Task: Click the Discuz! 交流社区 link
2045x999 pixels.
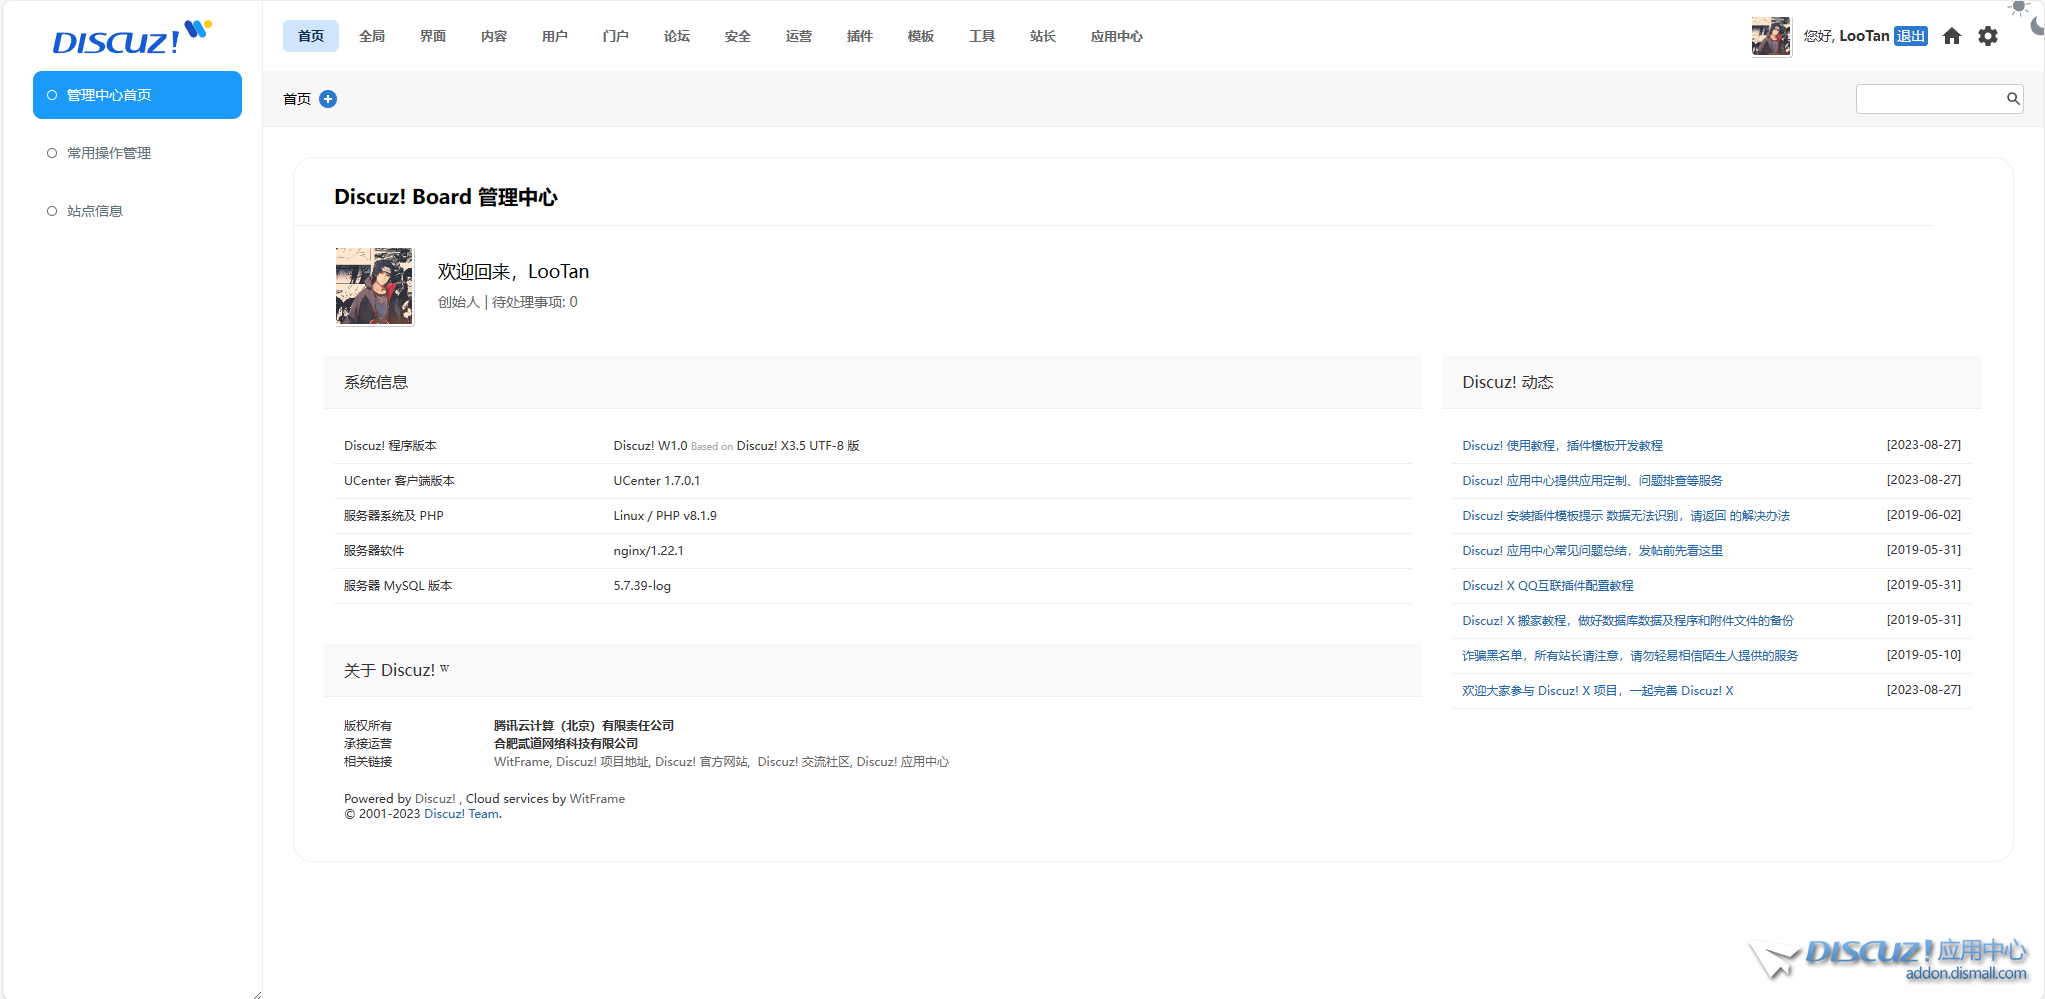Action: click(x=803, y=762)
